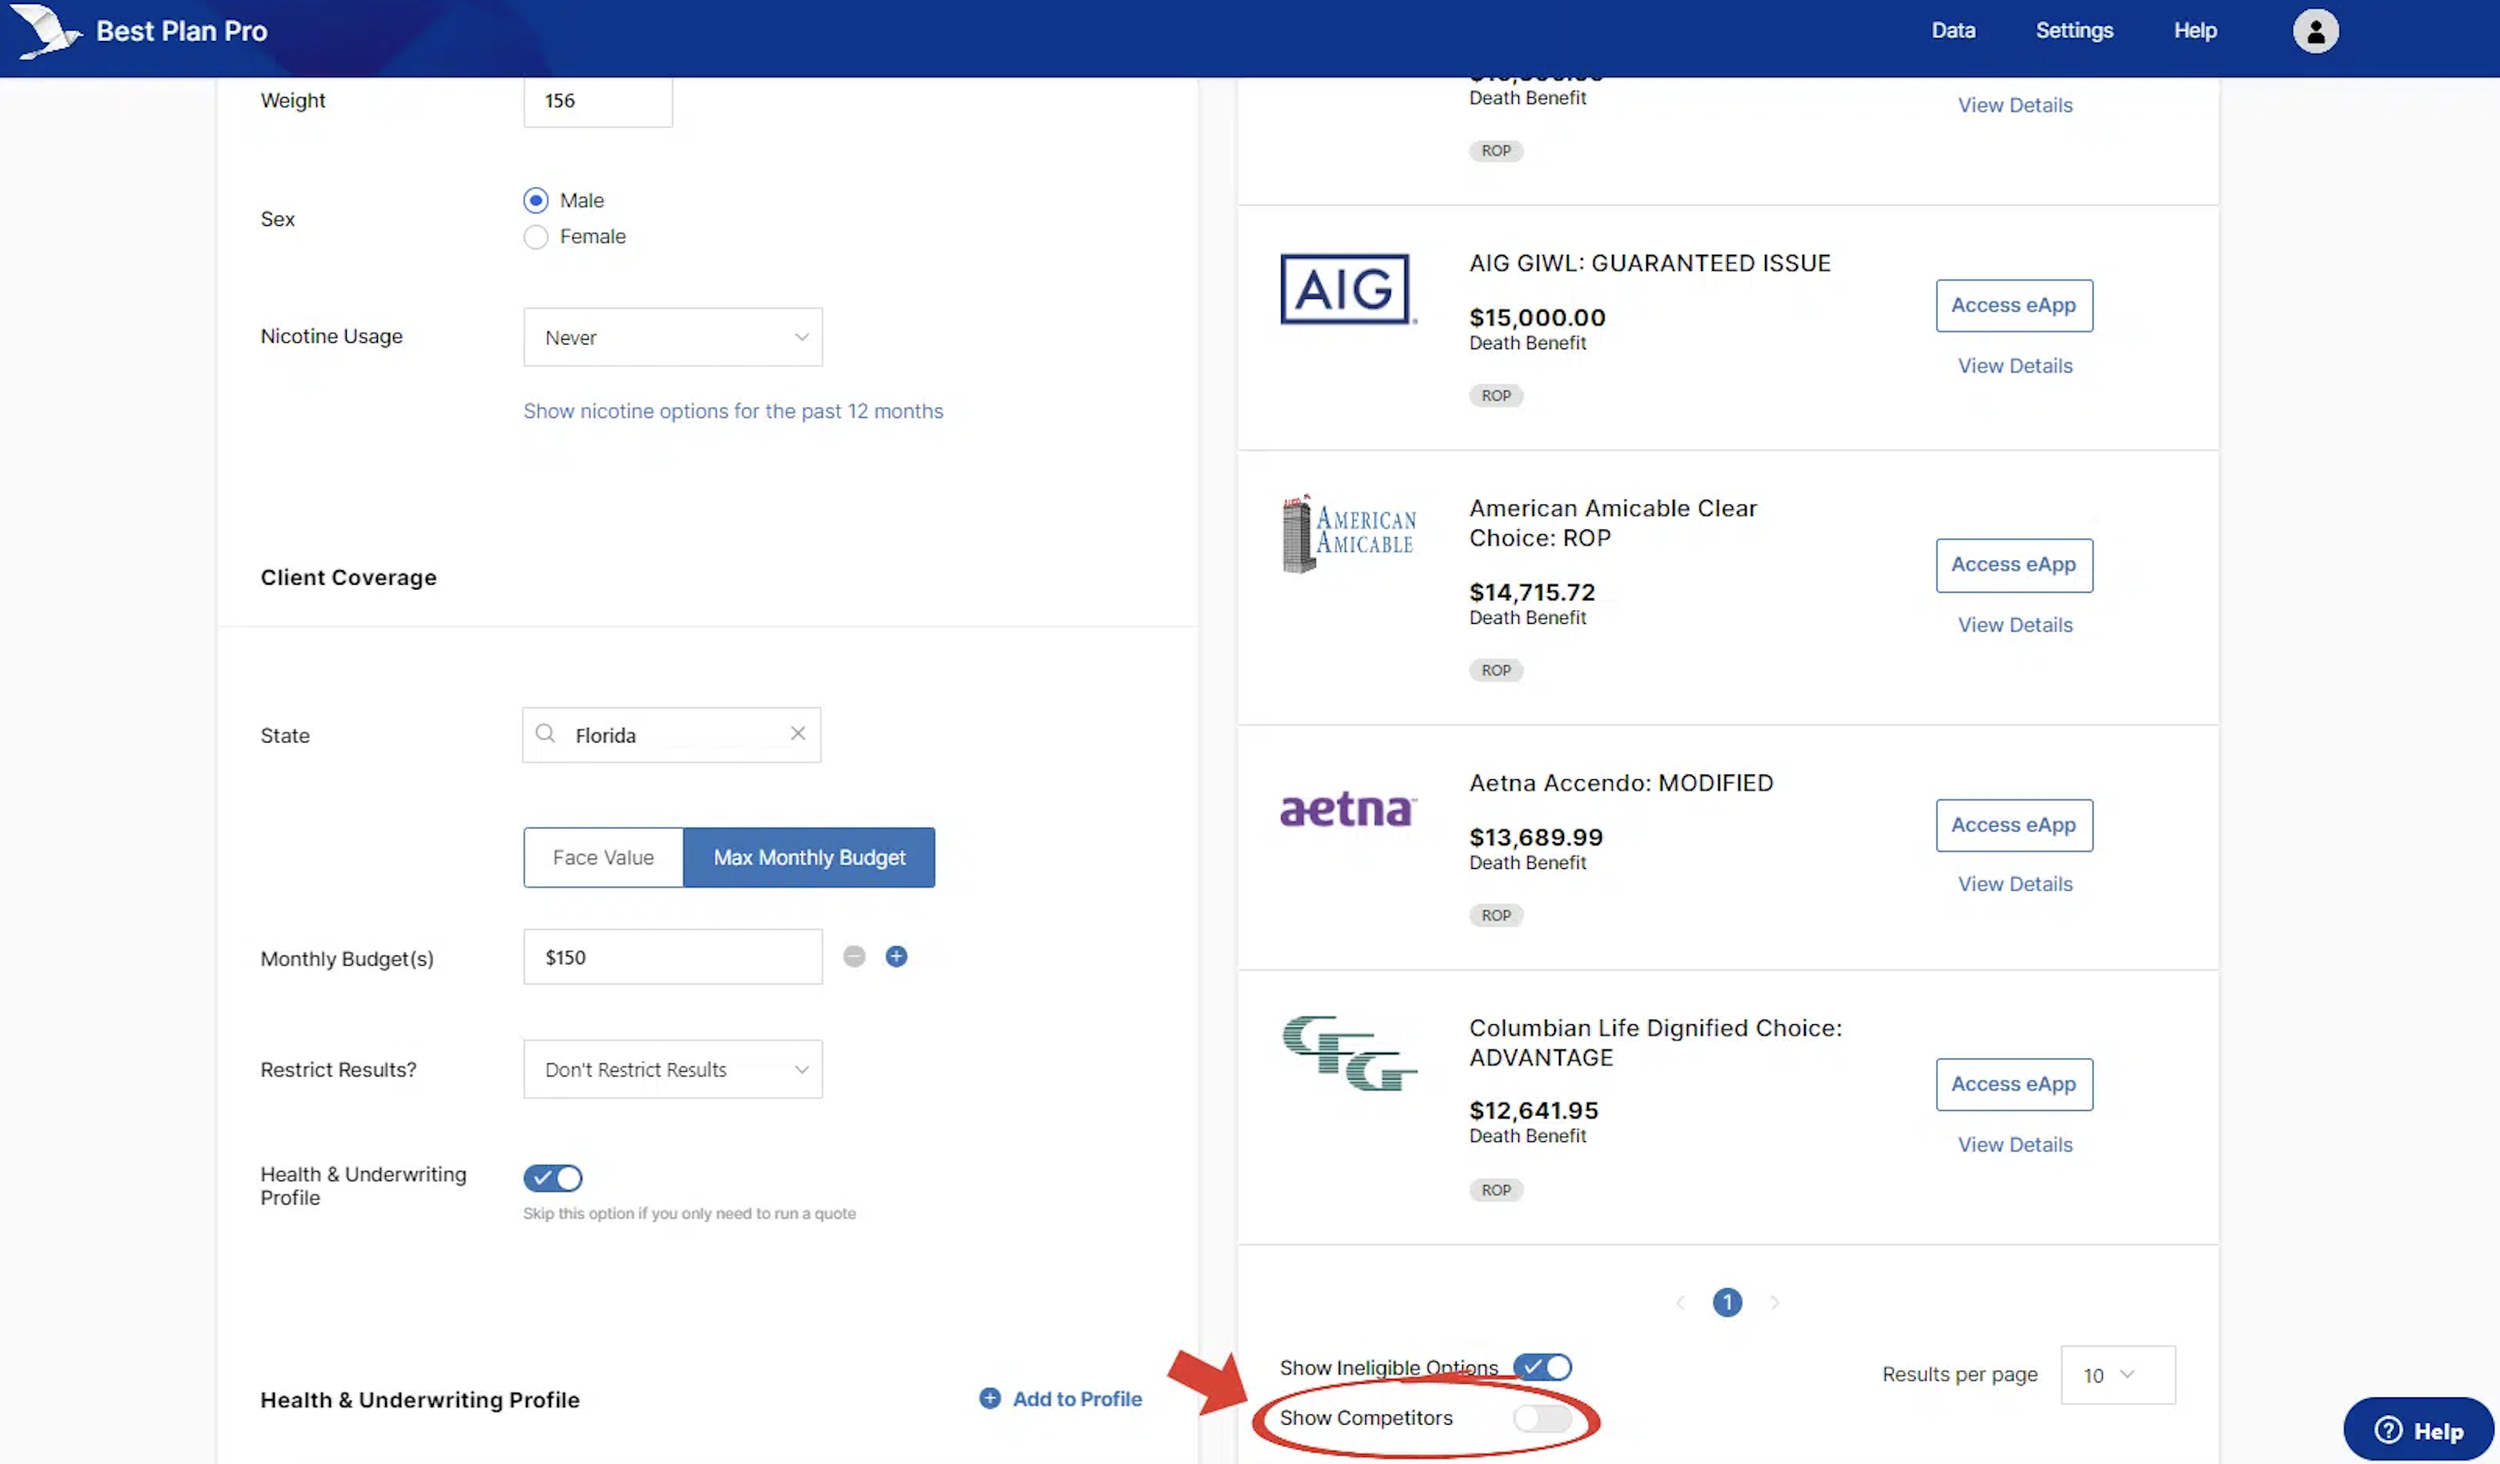The width and height of the screenshot is (2500, 1464).
Task: Select the Female radio button
Action: 536,237
